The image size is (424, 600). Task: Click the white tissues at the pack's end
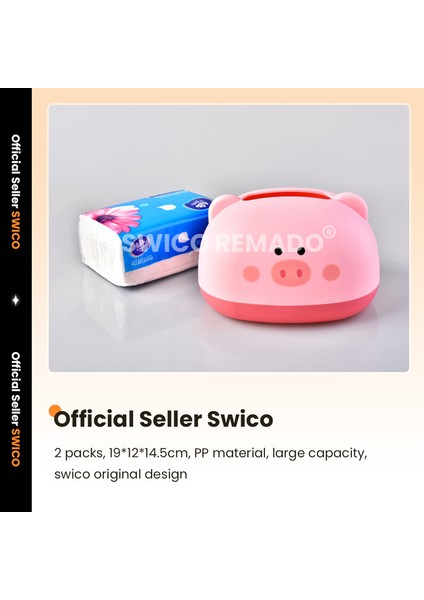[101, 251]
